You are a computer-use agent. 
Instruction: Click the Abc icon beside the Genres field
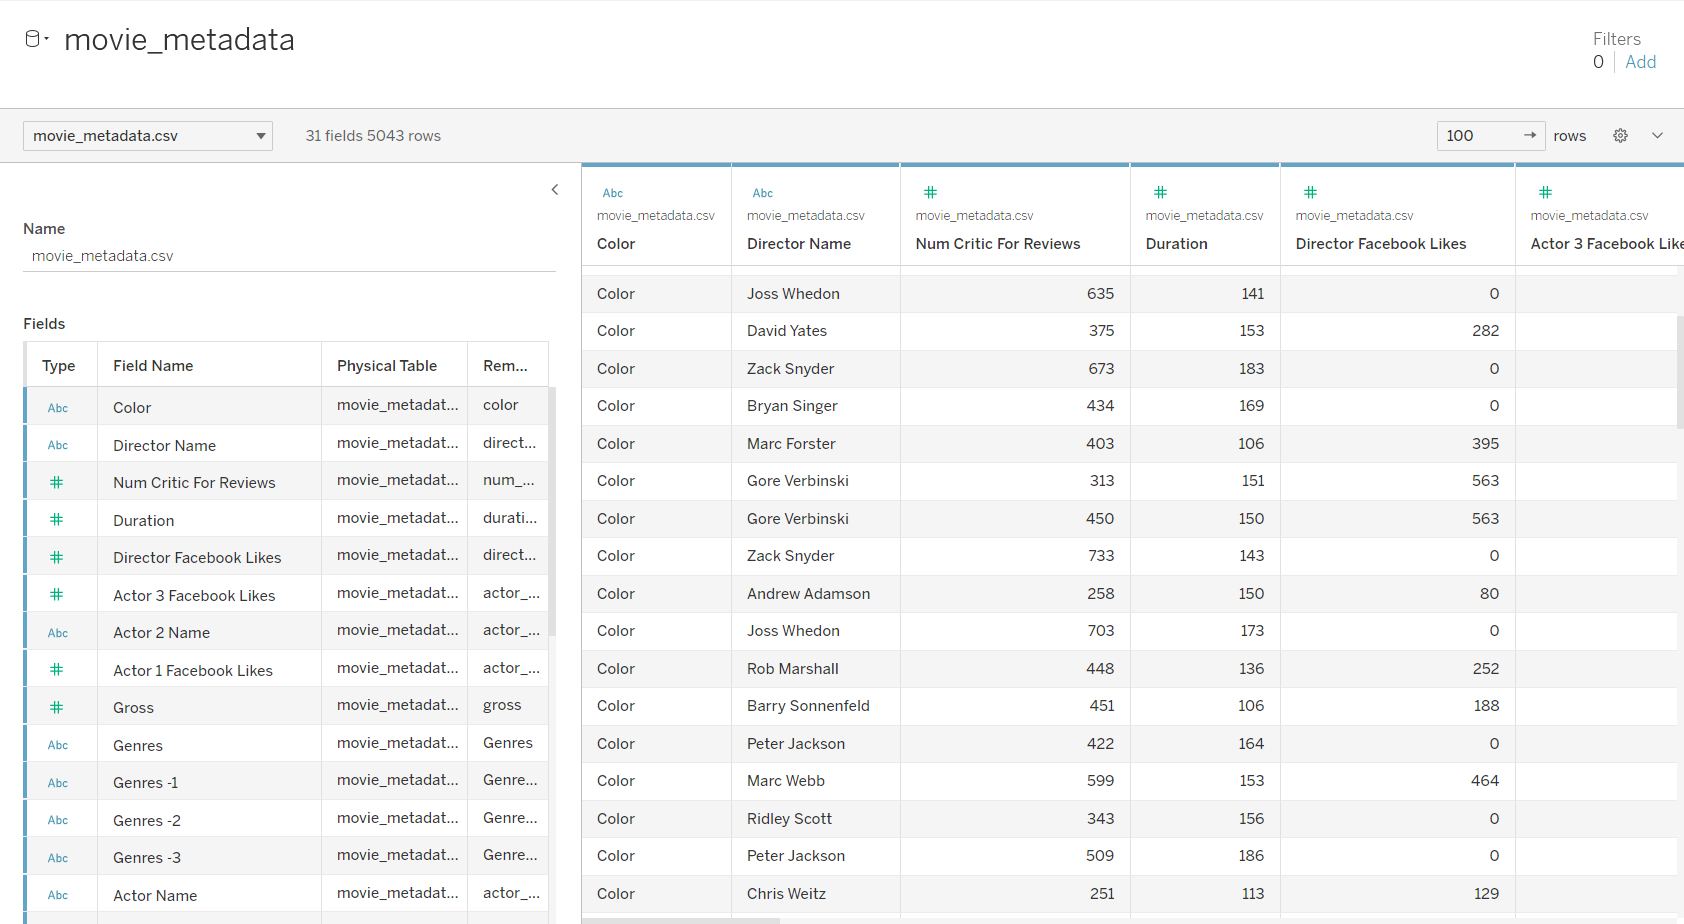click(x=58, y=744)
